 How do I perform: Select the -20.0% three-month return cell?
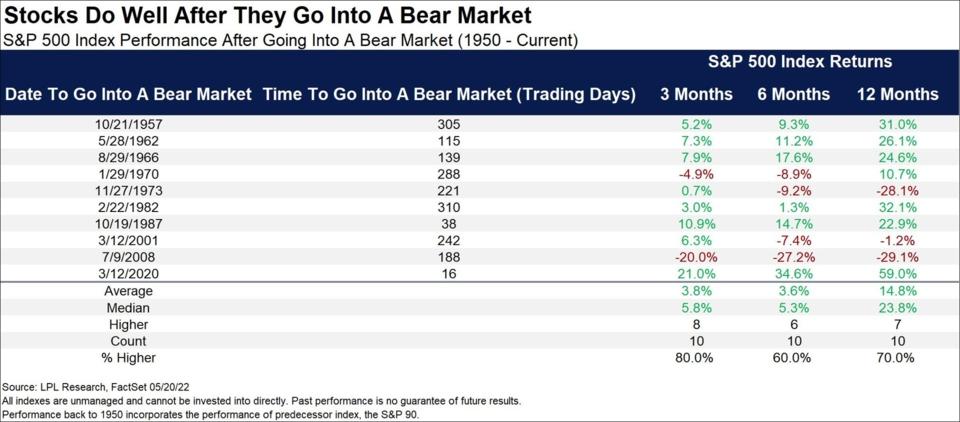(696, 259)
